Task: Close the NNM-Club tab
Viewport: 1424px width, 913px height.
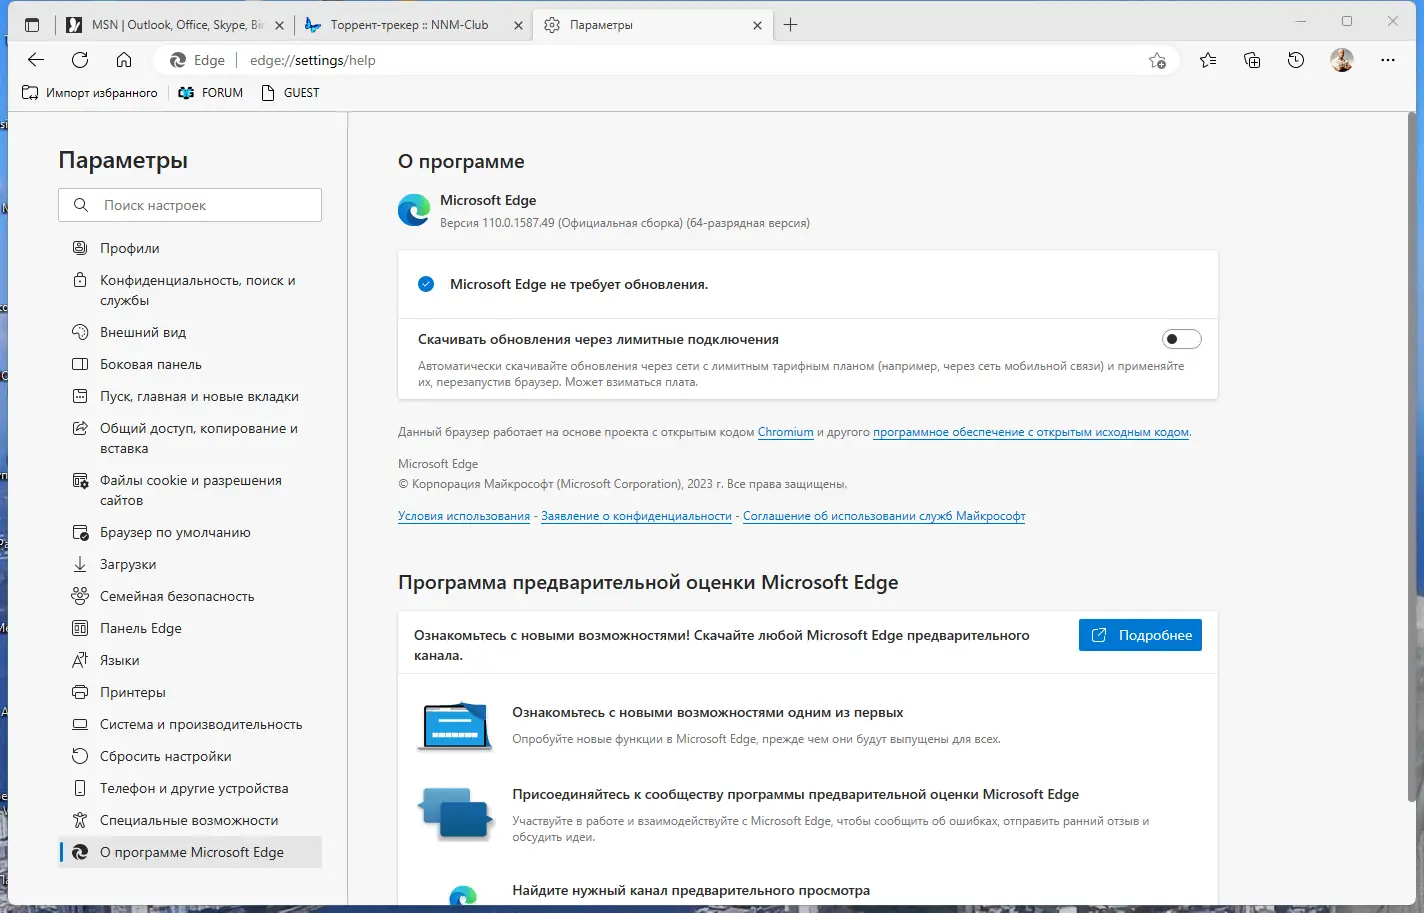Action: (x=518, y=25)
